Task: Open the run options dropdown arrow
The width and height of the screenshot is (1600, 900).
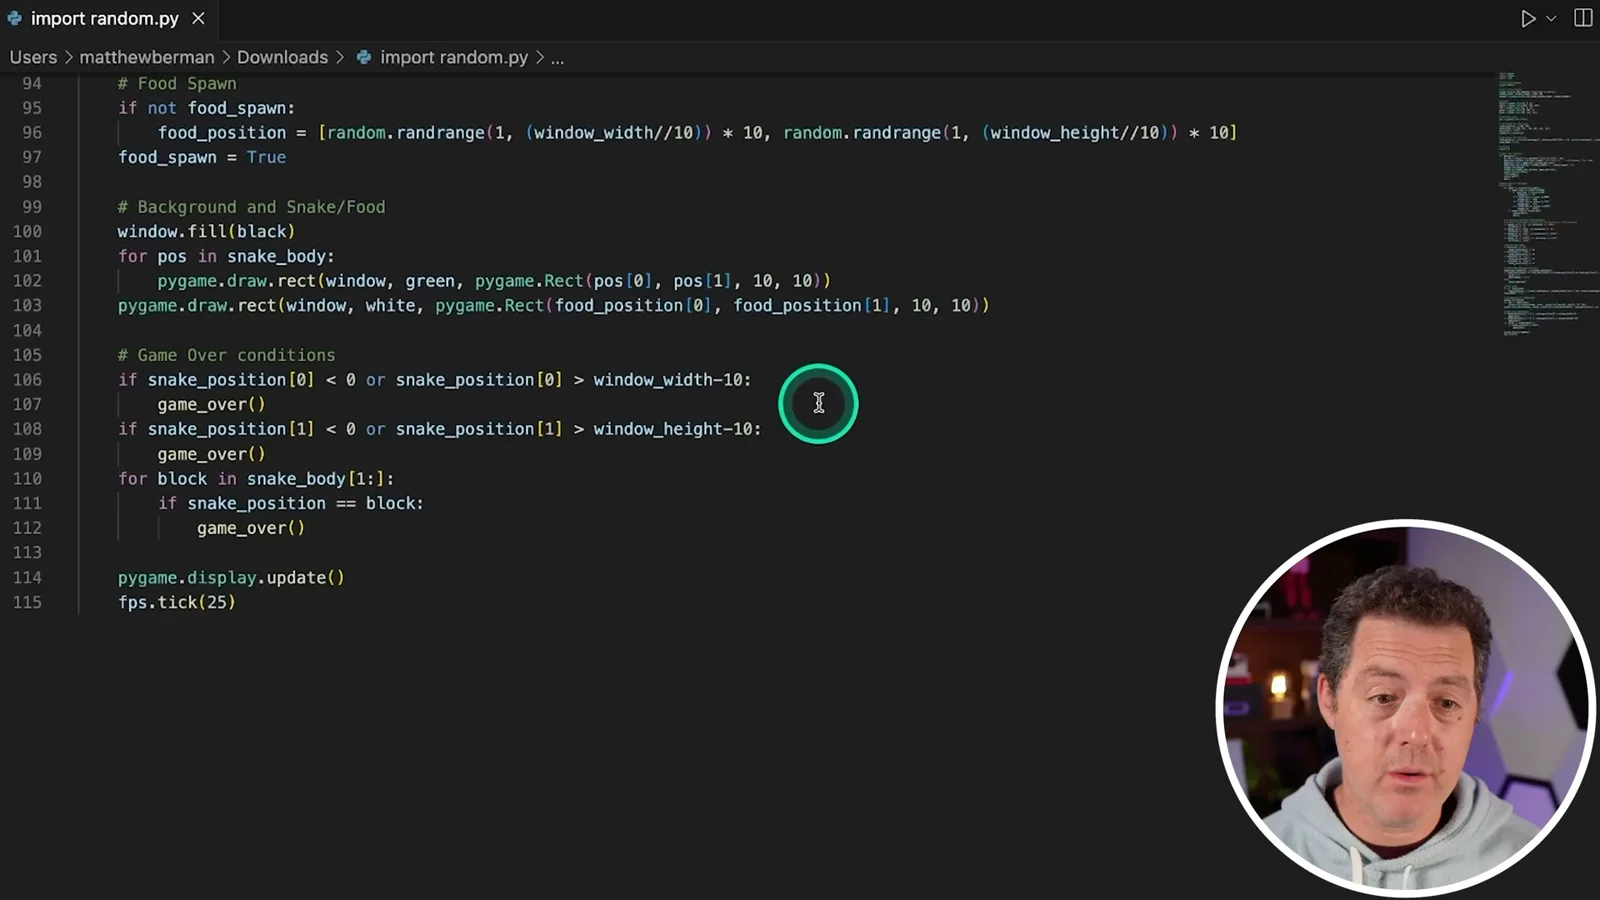Action: coord(1551,18)
